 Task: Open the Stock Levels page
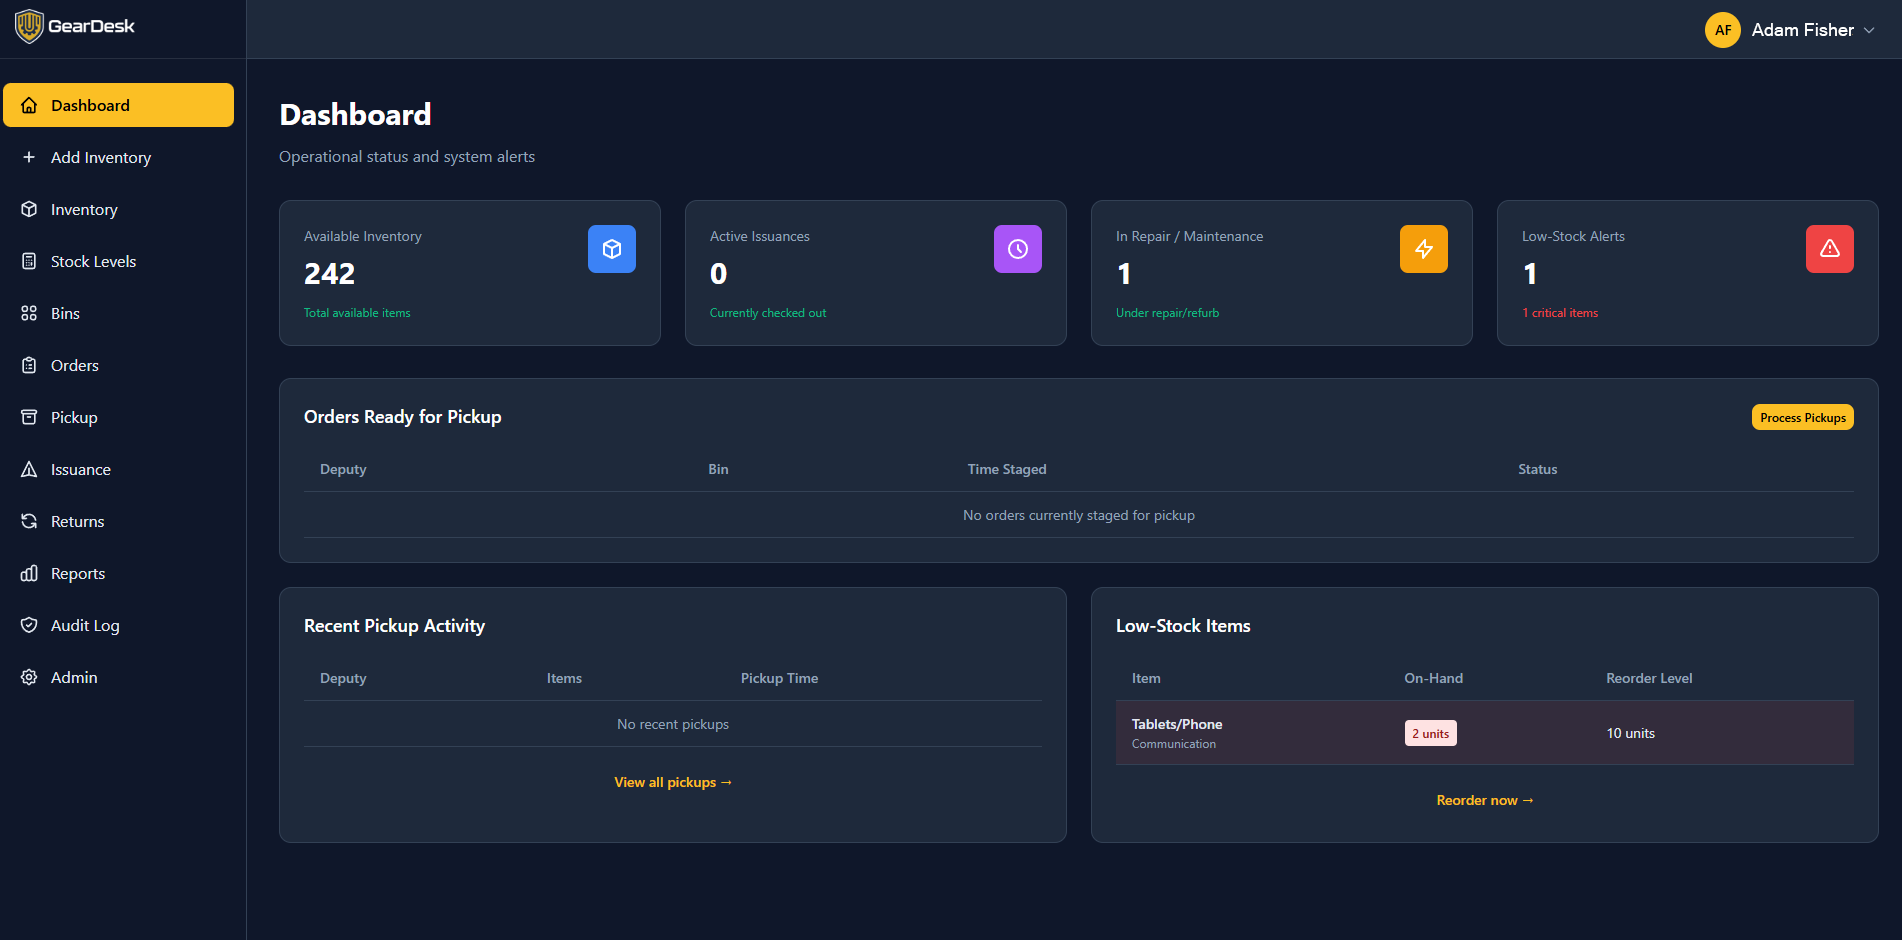[93, 261]
